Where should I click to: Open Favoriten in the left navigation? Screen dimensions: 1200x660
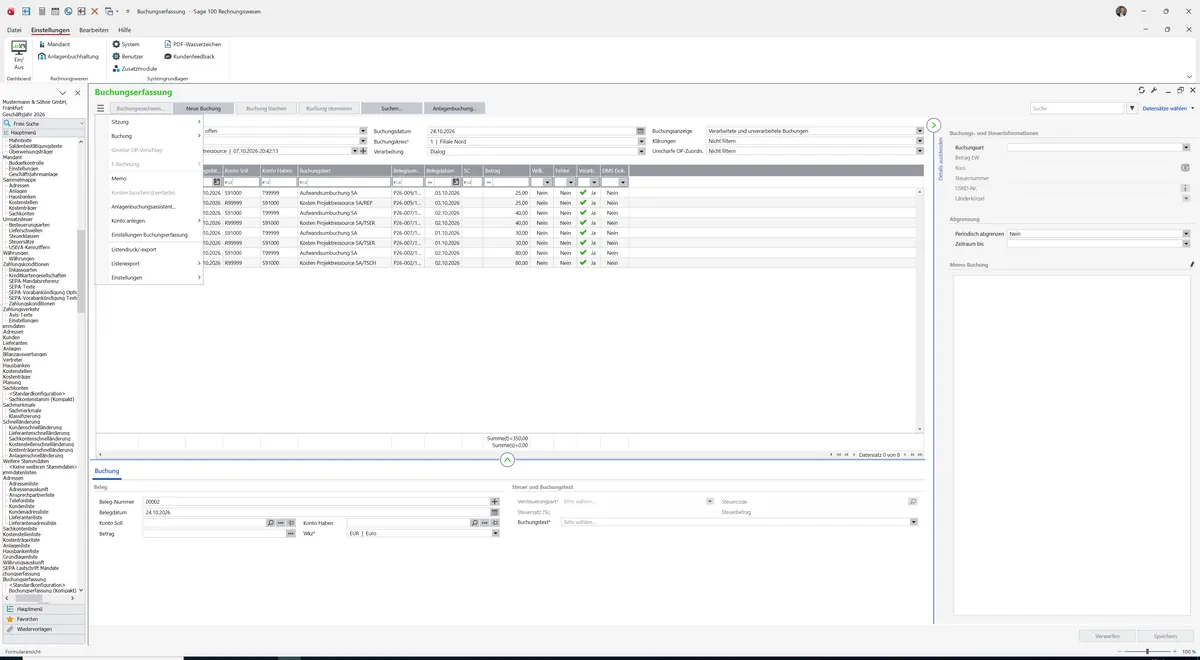click(42, 619)
